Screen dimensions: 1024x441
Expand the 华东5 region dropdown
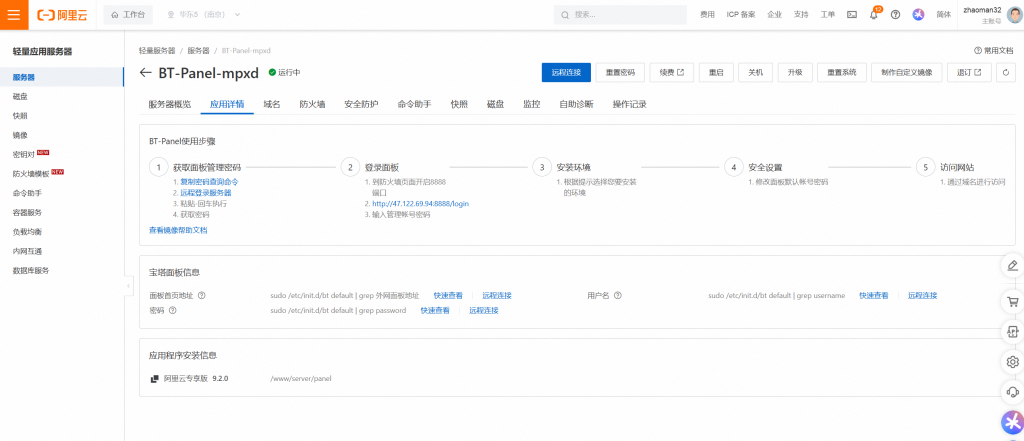(x=204, y=14)
